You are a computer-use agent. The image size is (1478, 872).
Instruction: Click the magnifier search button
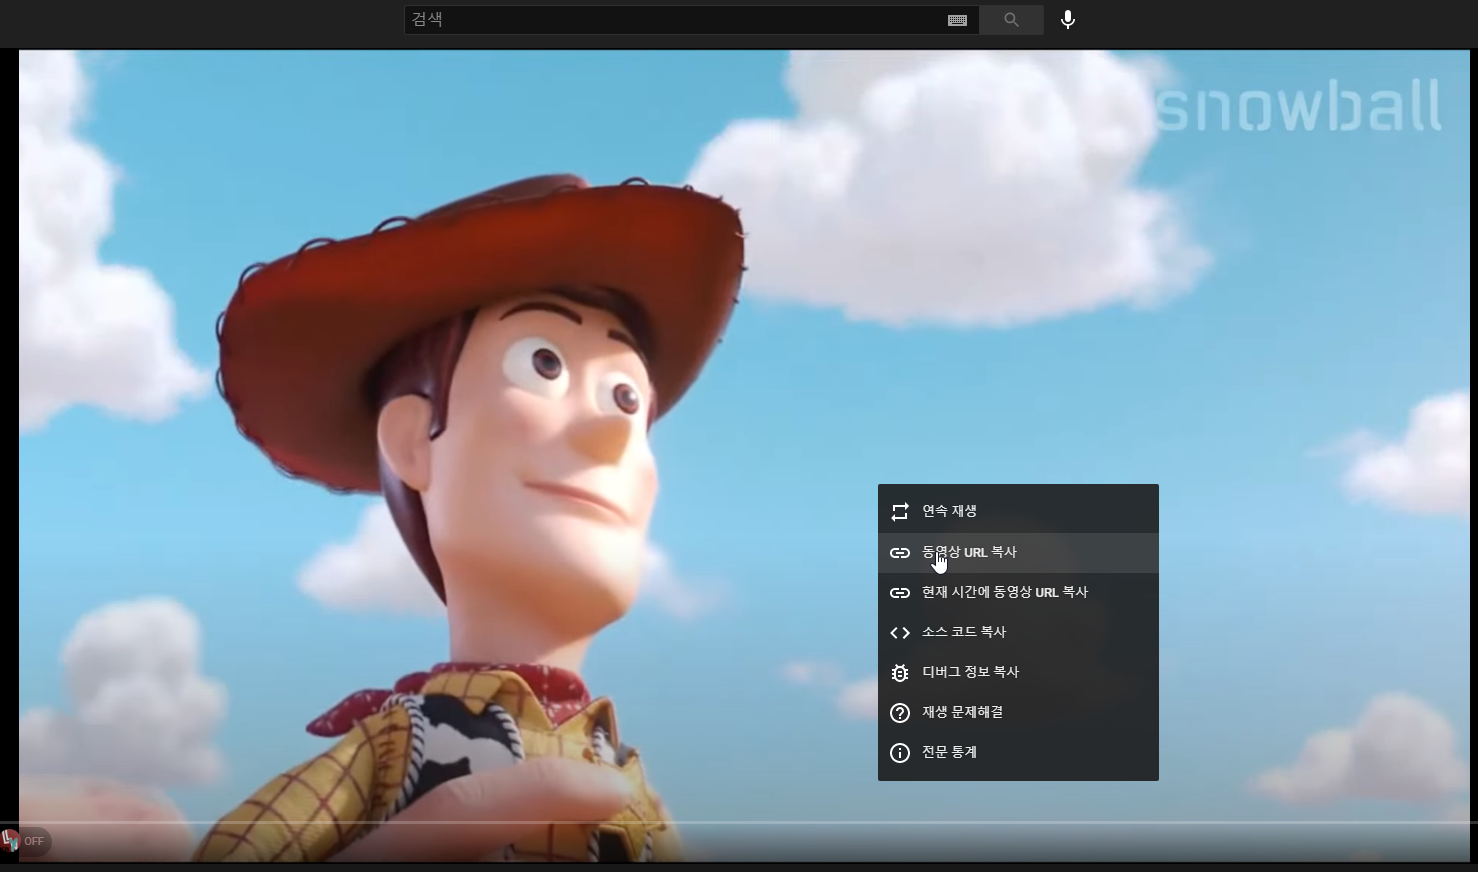[x=1011, y=20]
